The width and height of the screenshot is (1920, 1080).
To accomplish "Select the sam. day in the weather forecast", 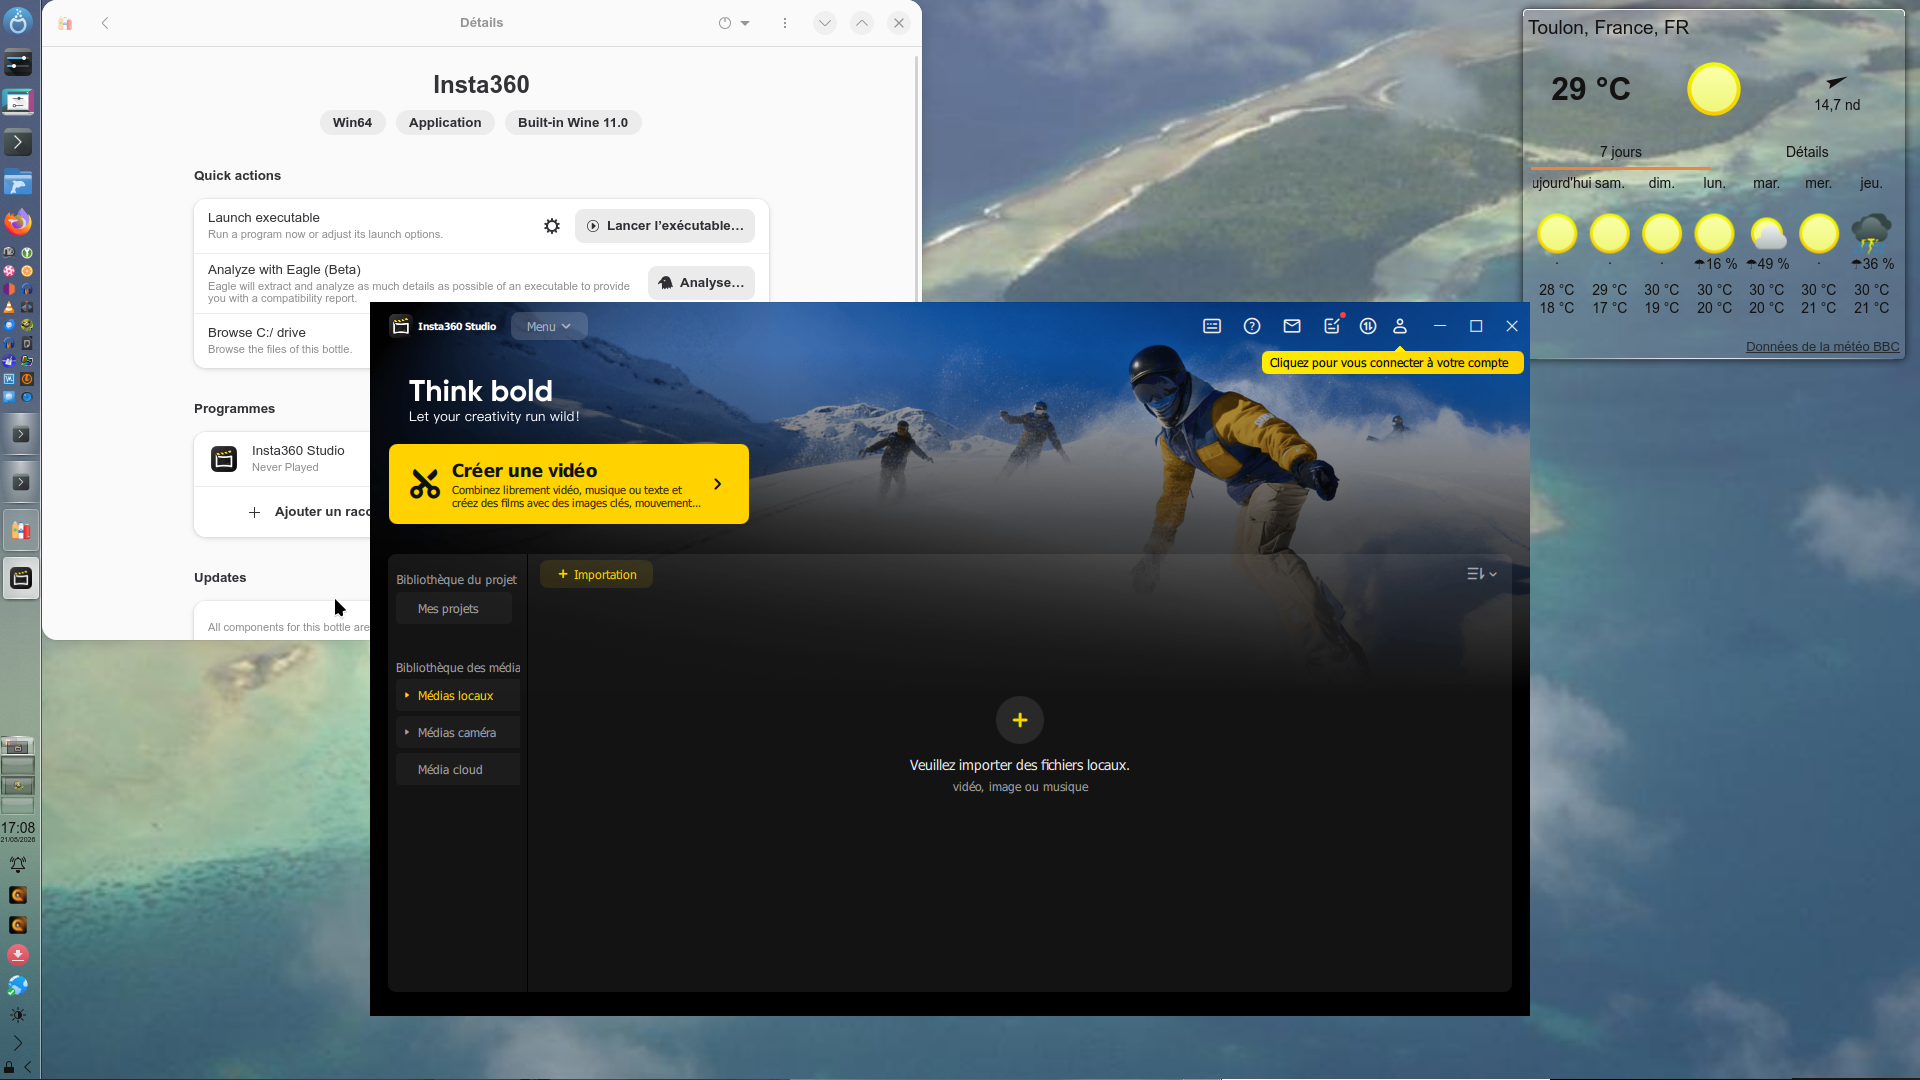I will click(x=1609, y=183).
